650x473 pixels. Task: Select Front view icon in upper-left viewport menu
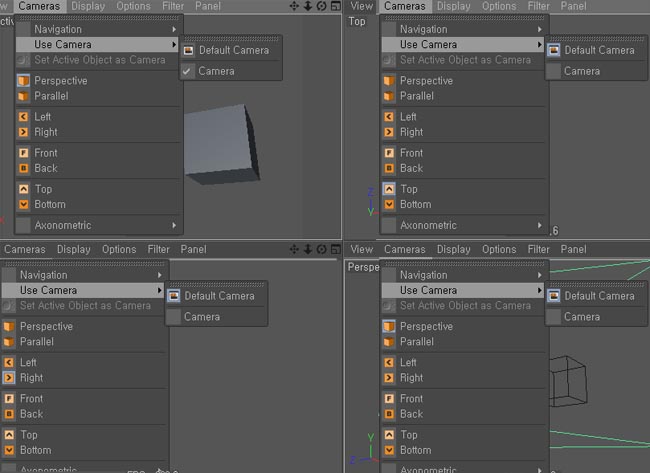(24, 153)
